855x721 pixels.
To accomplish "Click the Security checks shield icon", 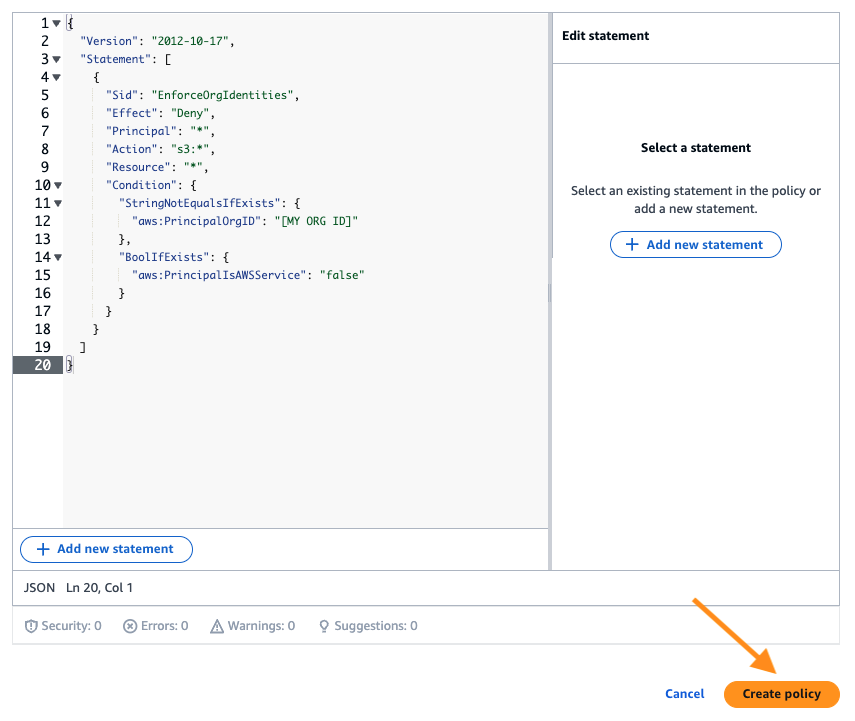I will click(31, 625).
